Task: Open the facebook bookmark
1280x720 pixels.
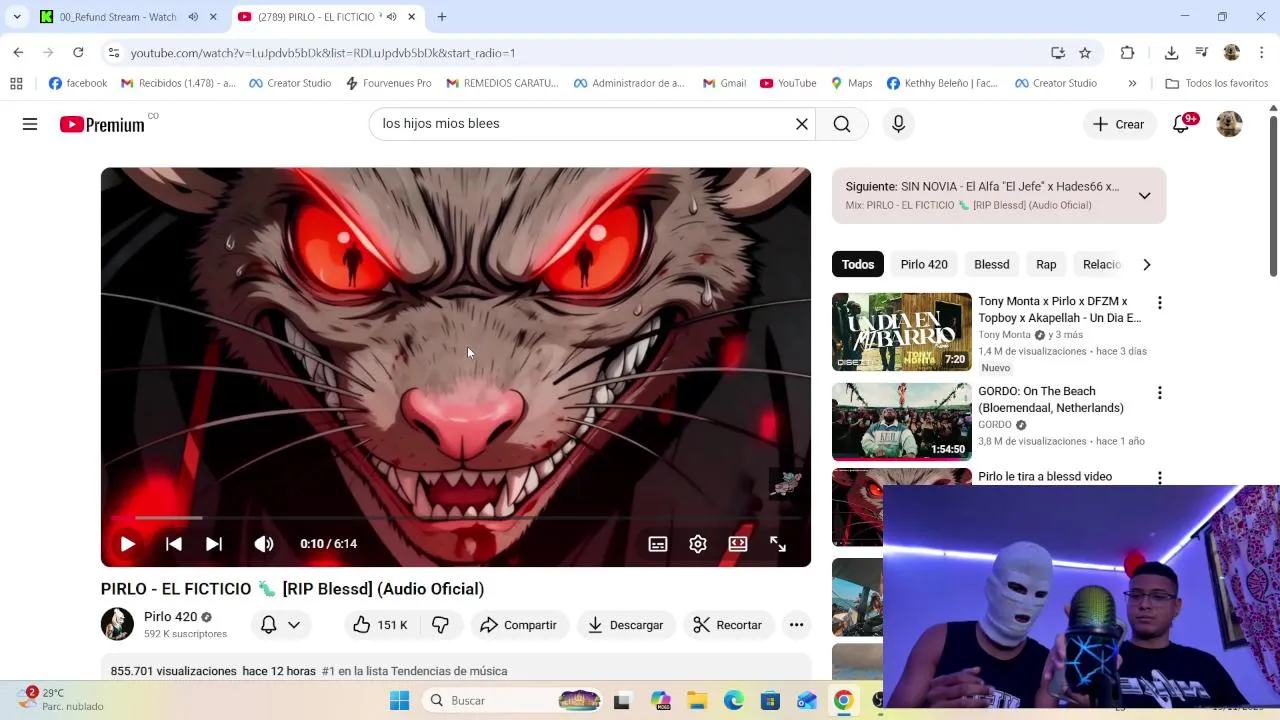Action: (78, 83)
